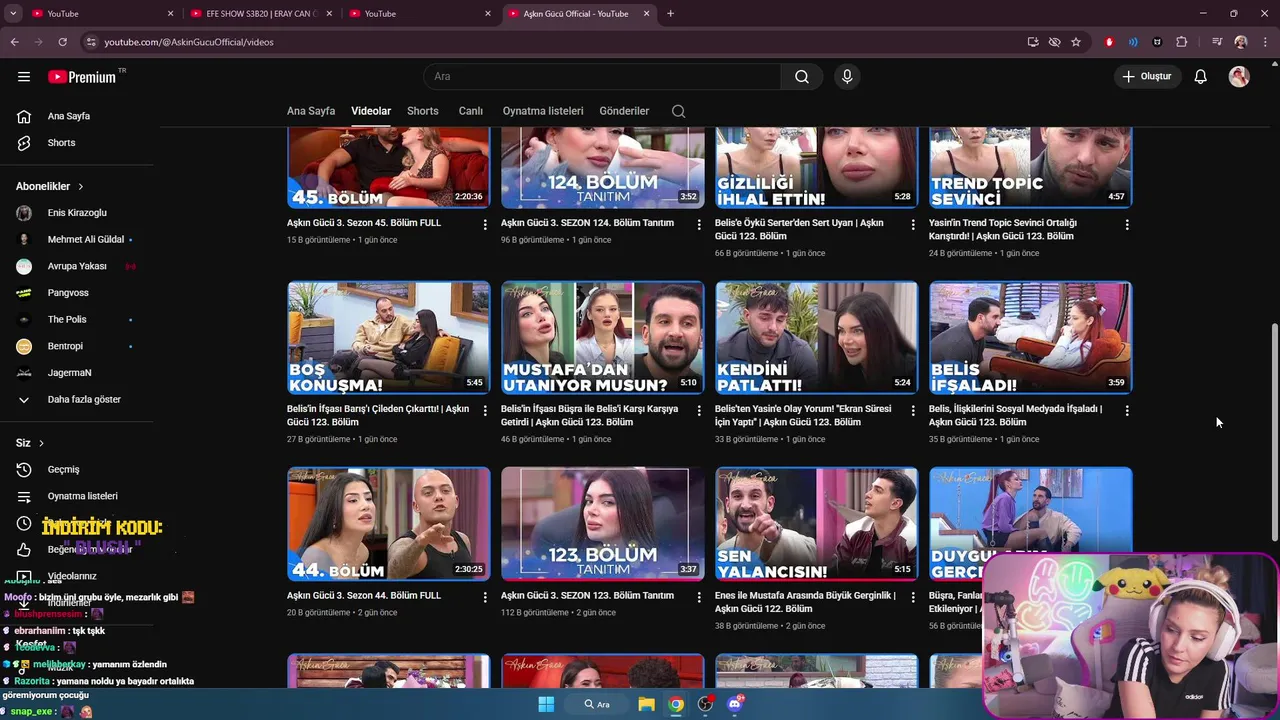The height and width of the screenshot is (720, 1280).
Task: Open options for Belis'in İfşası Büşra video
Action: click(x=699, y=410)
